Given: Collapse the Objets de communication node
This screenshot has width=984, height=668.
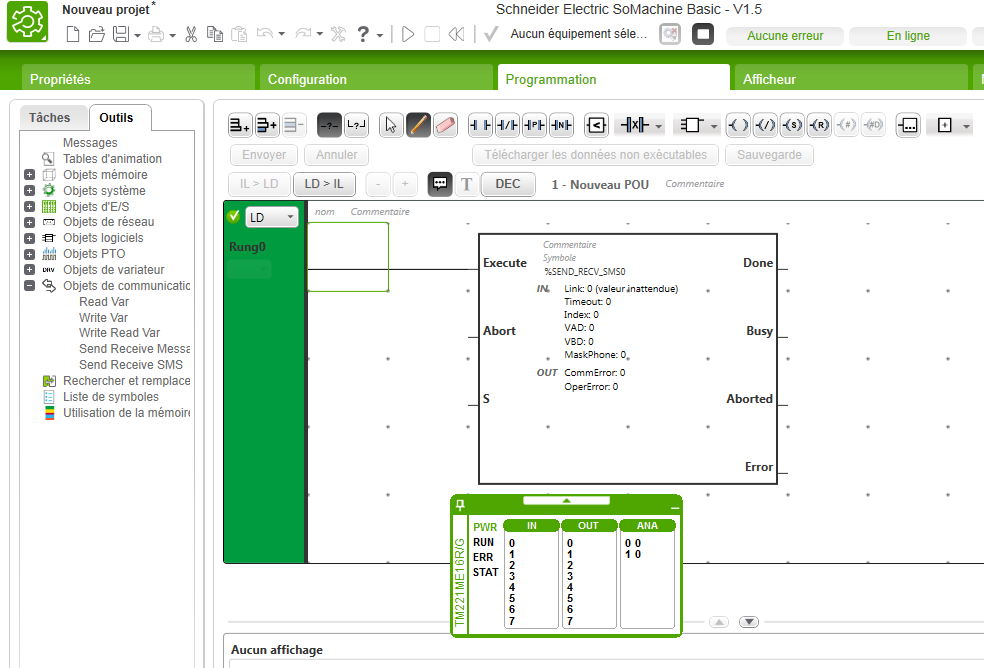Looking at the screenshot, I should (x=30, y=286).
